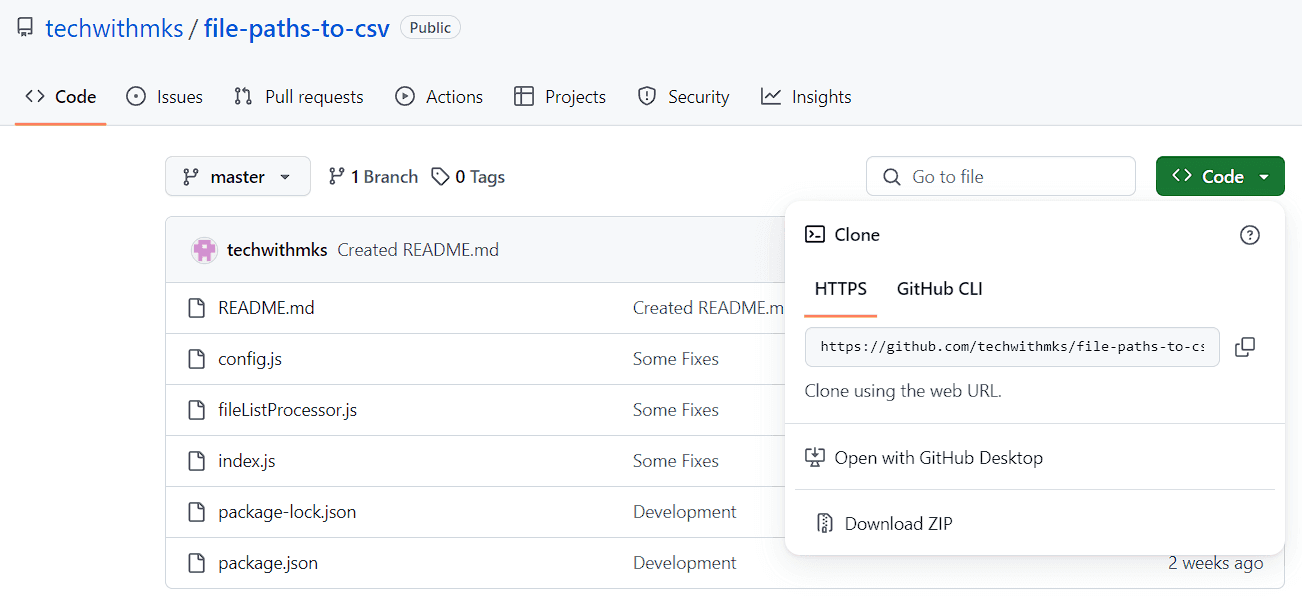Open Development commit for package.json
This screenshot has height=602, width=1302.
coord(685,563)
